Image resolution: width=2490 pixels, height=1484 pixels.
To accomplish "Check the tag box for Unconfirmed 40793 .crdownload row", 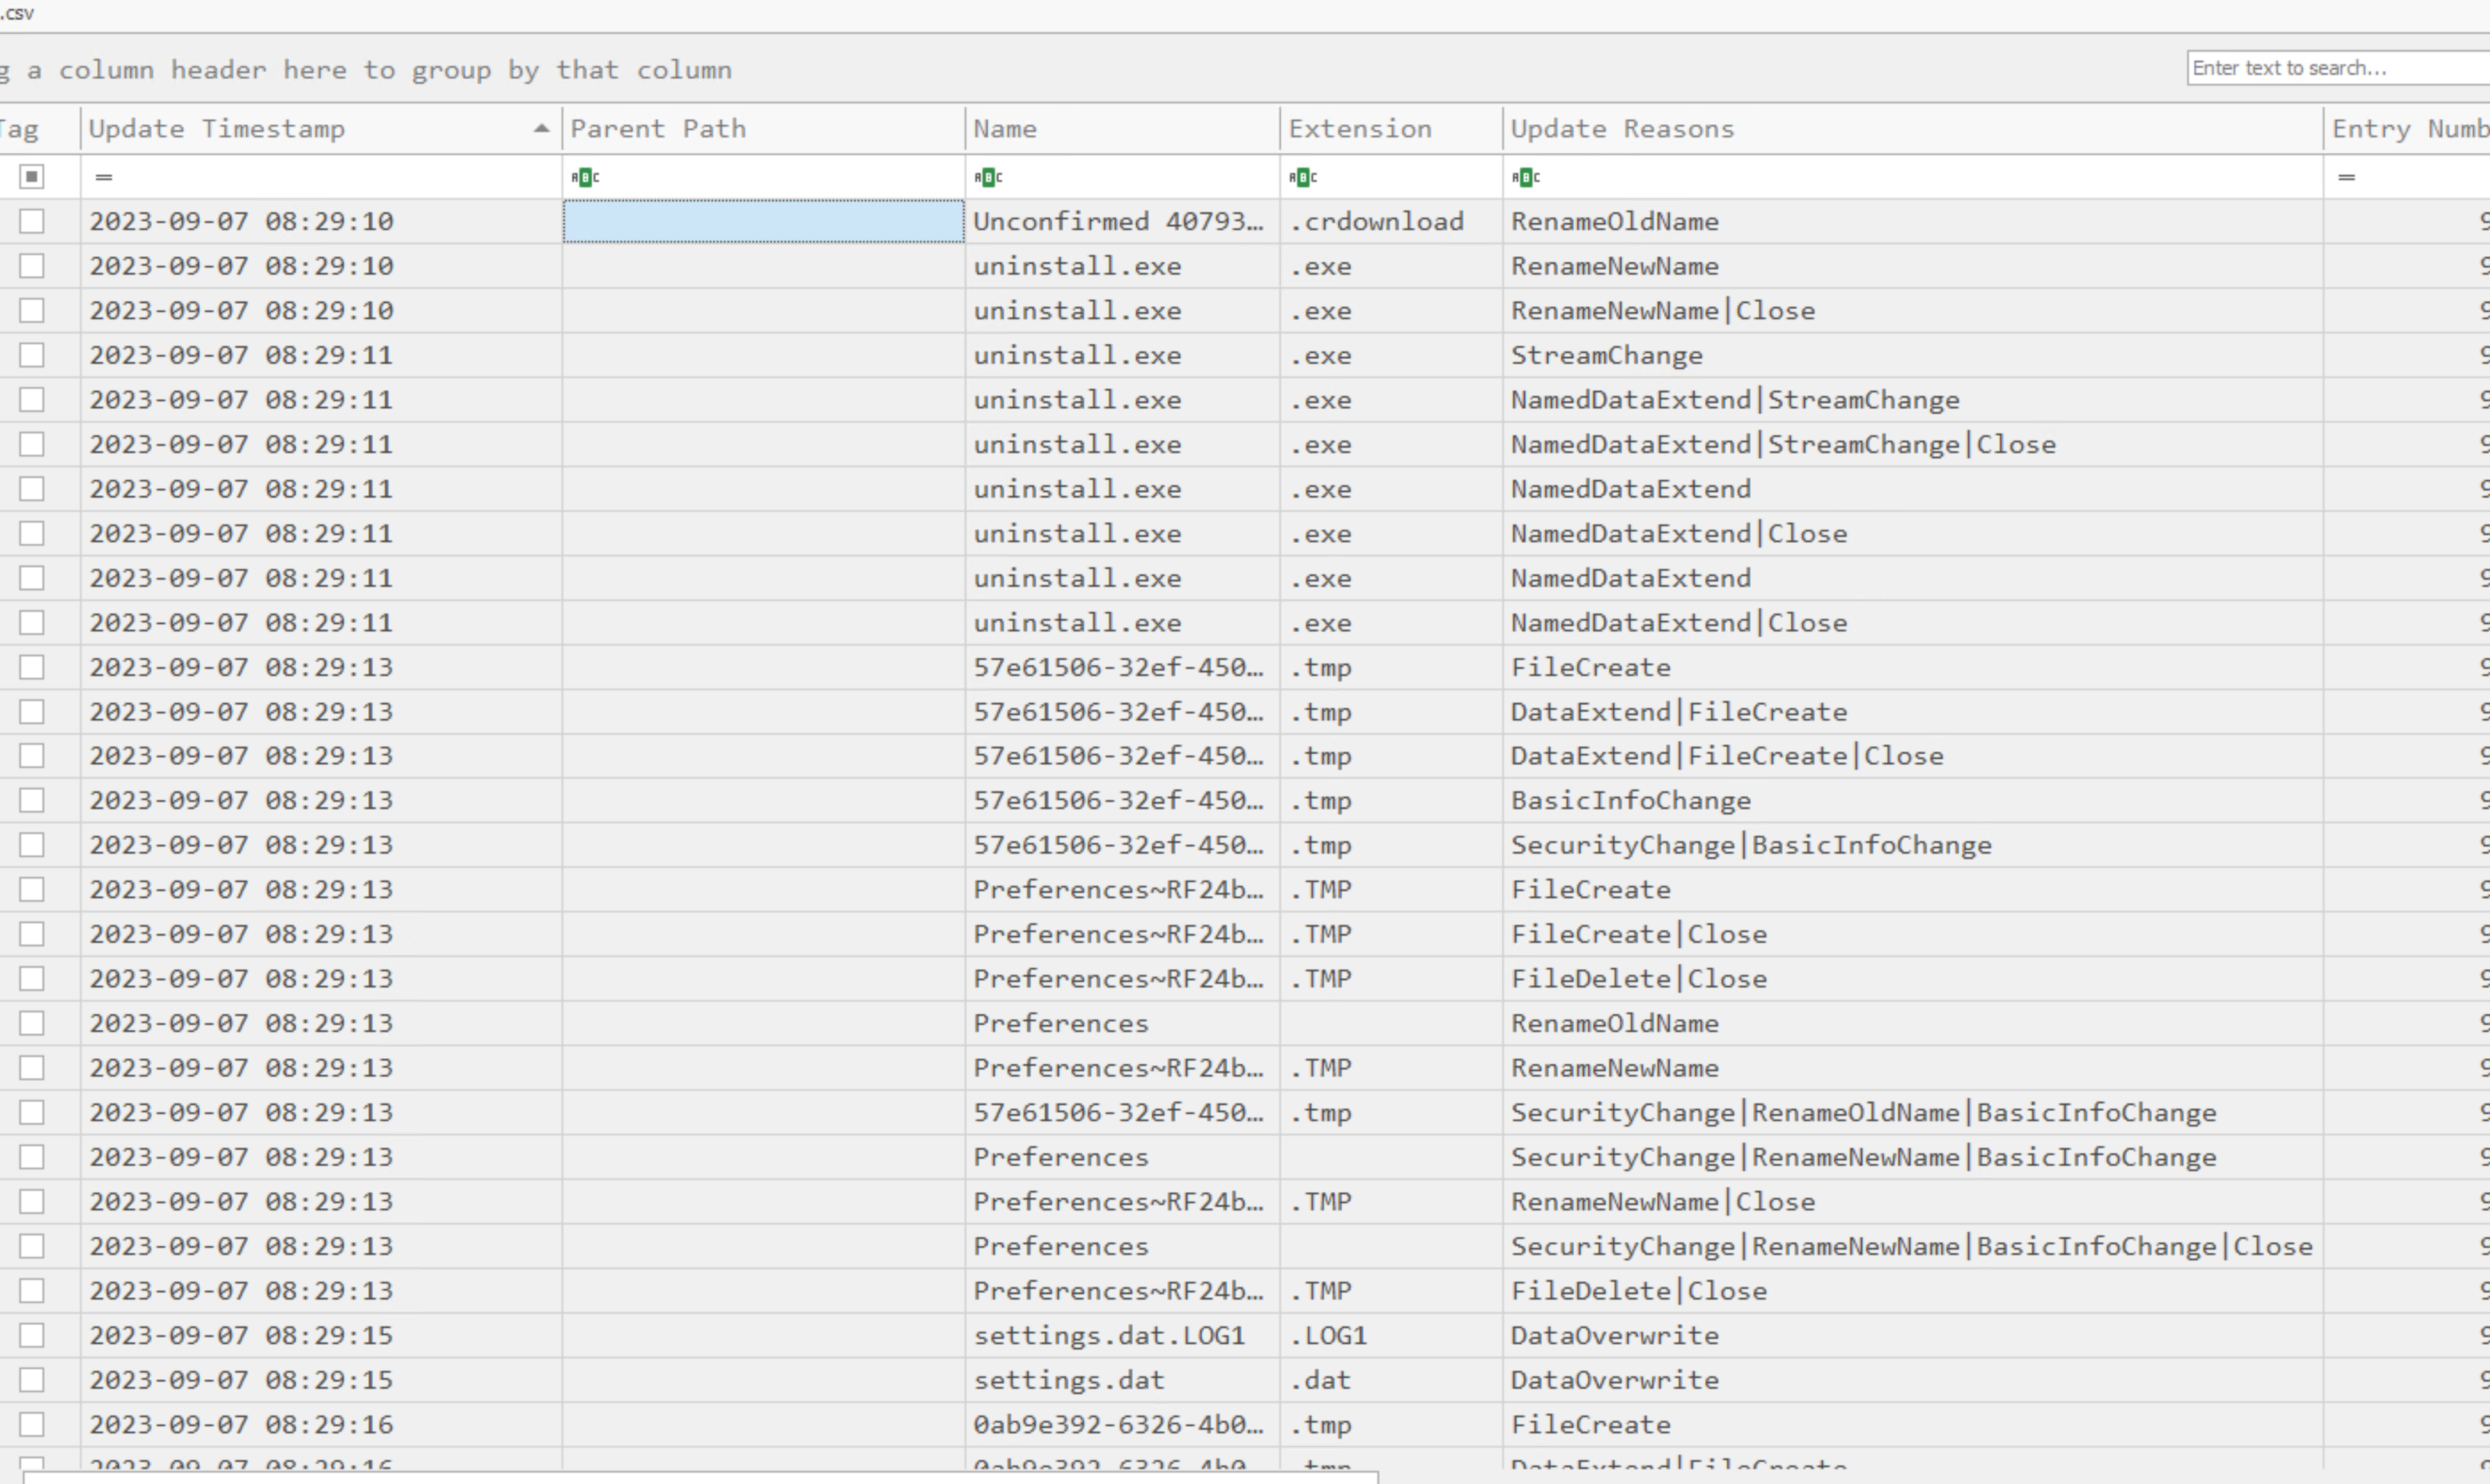I will click(x=32, y=221).
